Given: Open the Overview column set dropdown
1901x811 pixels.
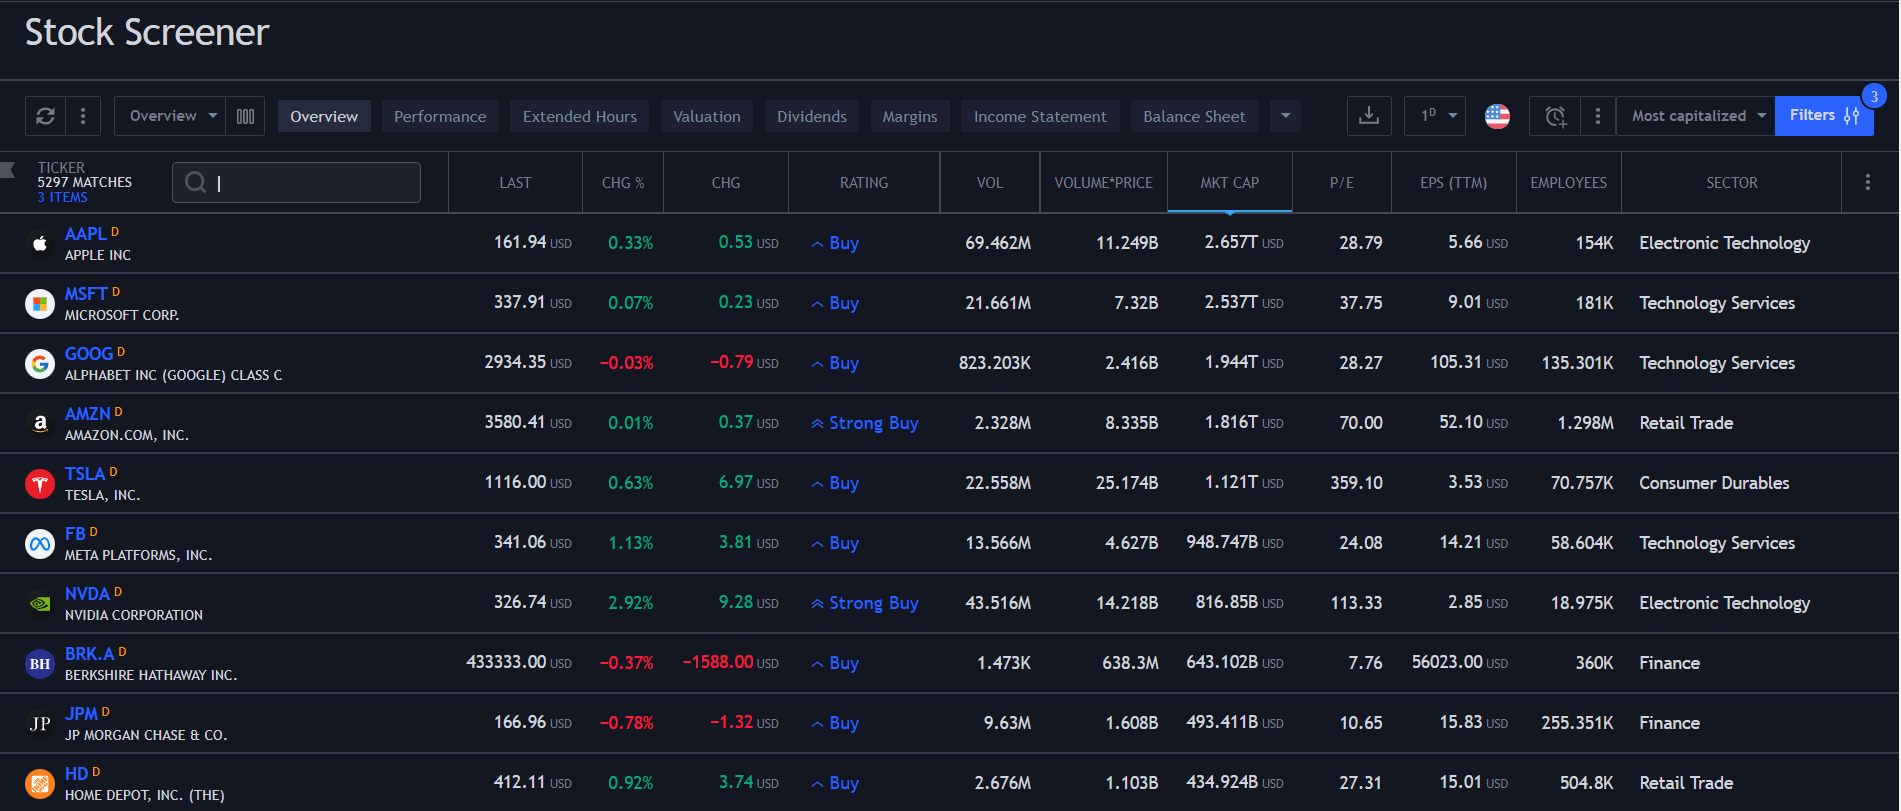Looking at the screenshot, I should [170, 116].
